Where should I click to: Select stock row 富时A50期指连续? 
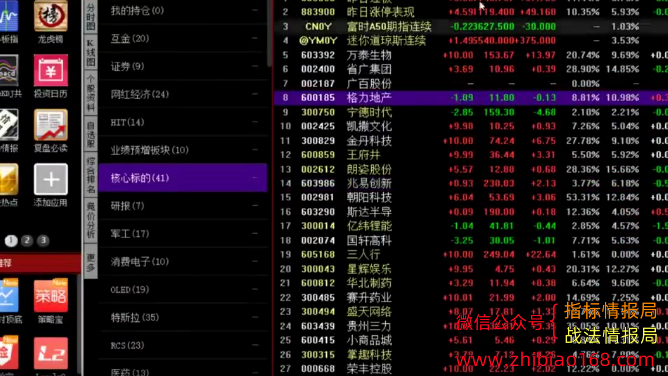471,26
